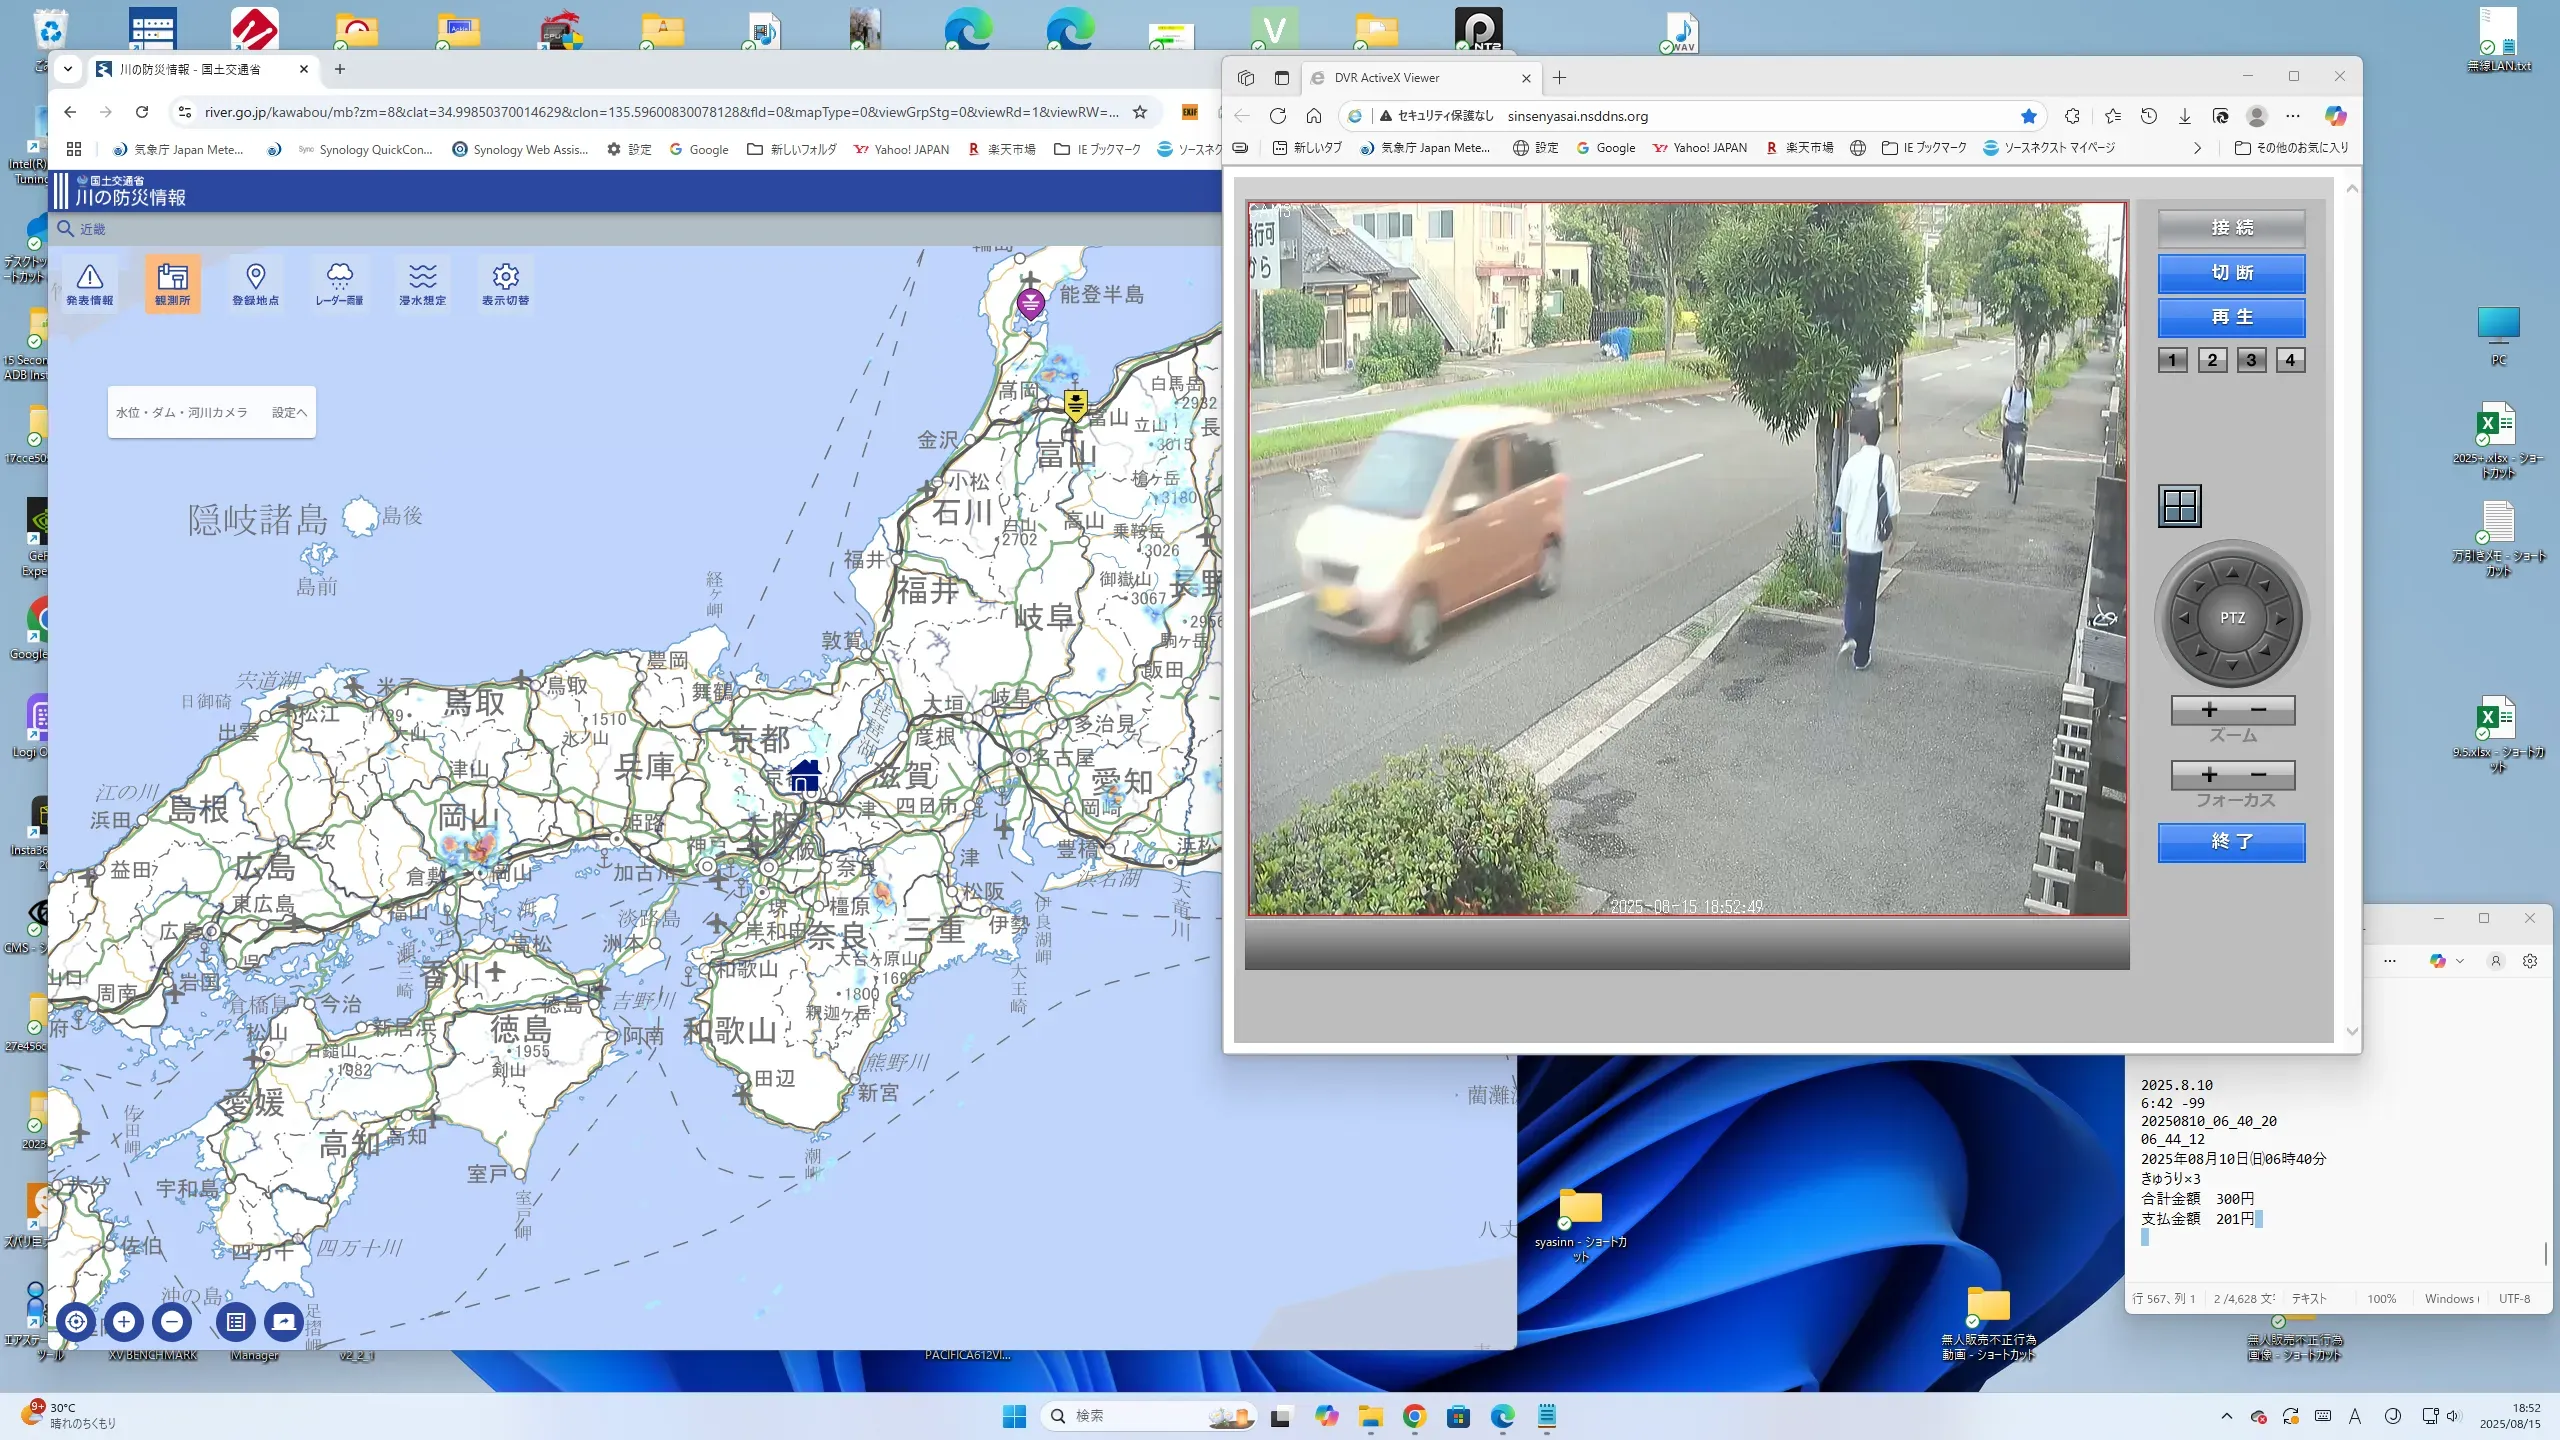The width and height of the screenshot is (2560, 1440).
Task: Open the 気象庁 Japan Mete bookmark in Edge
Action: coord(1424,148)
